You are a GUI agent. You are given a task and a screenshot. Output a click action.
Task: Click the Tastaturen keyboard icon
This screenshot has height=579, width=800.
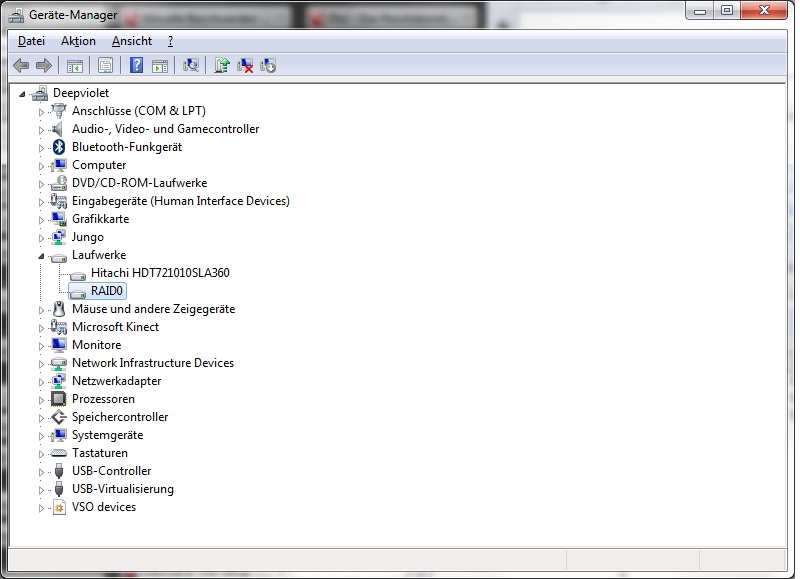(x=59, y=453)
